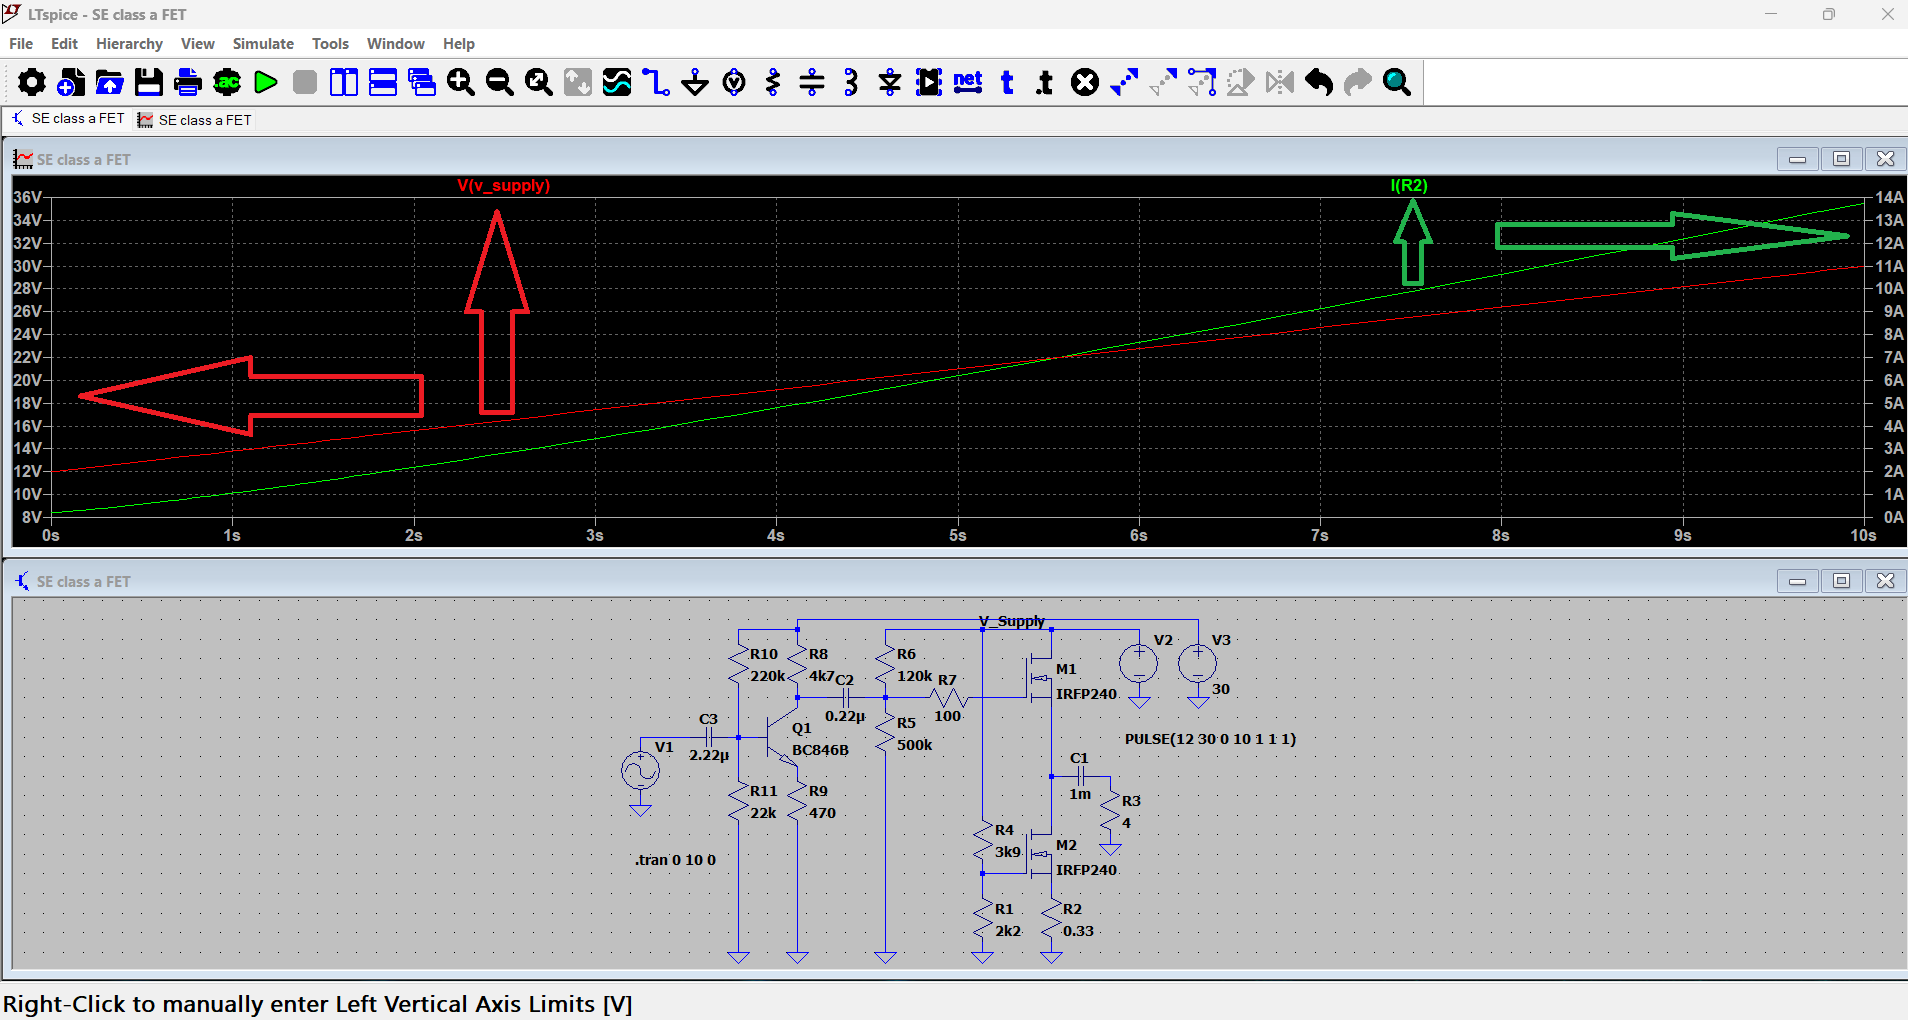Click the Undo arrow icon

(1319, 82)
